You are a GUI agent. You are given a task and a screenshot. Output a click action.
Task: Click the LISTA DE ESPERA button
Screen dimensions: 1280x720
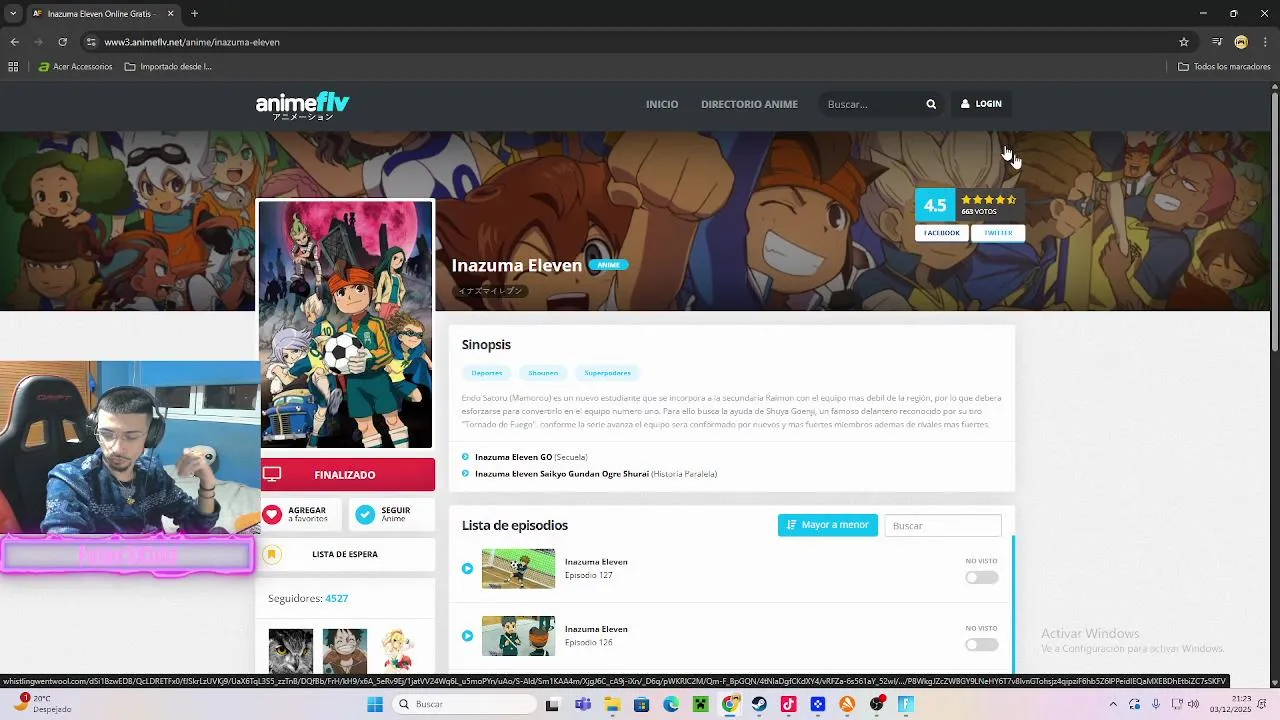346,554
